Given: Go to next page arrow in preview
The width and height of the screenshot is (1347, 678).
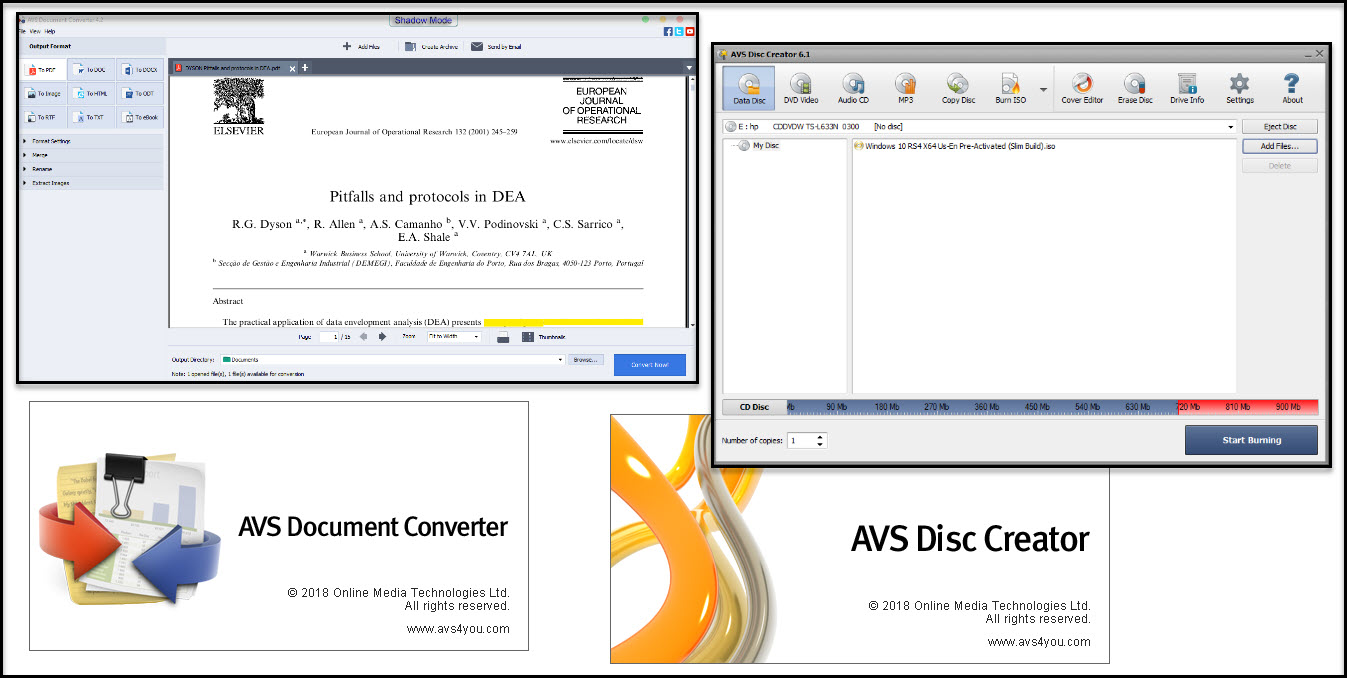Looking at the screenshot, I should tap(382, 337).
